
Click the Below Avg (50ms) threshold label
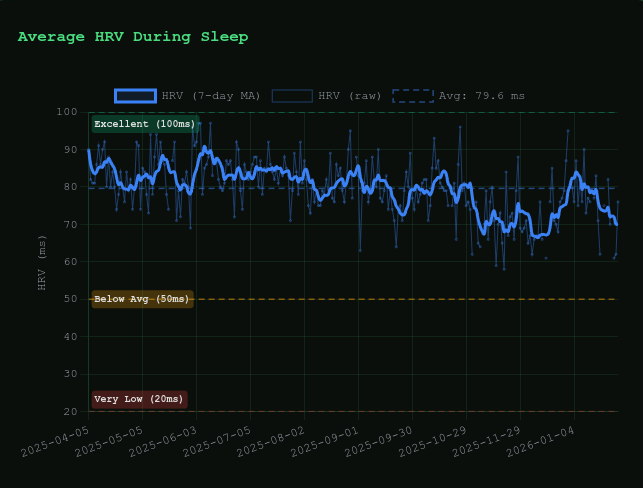pos(142,299)
